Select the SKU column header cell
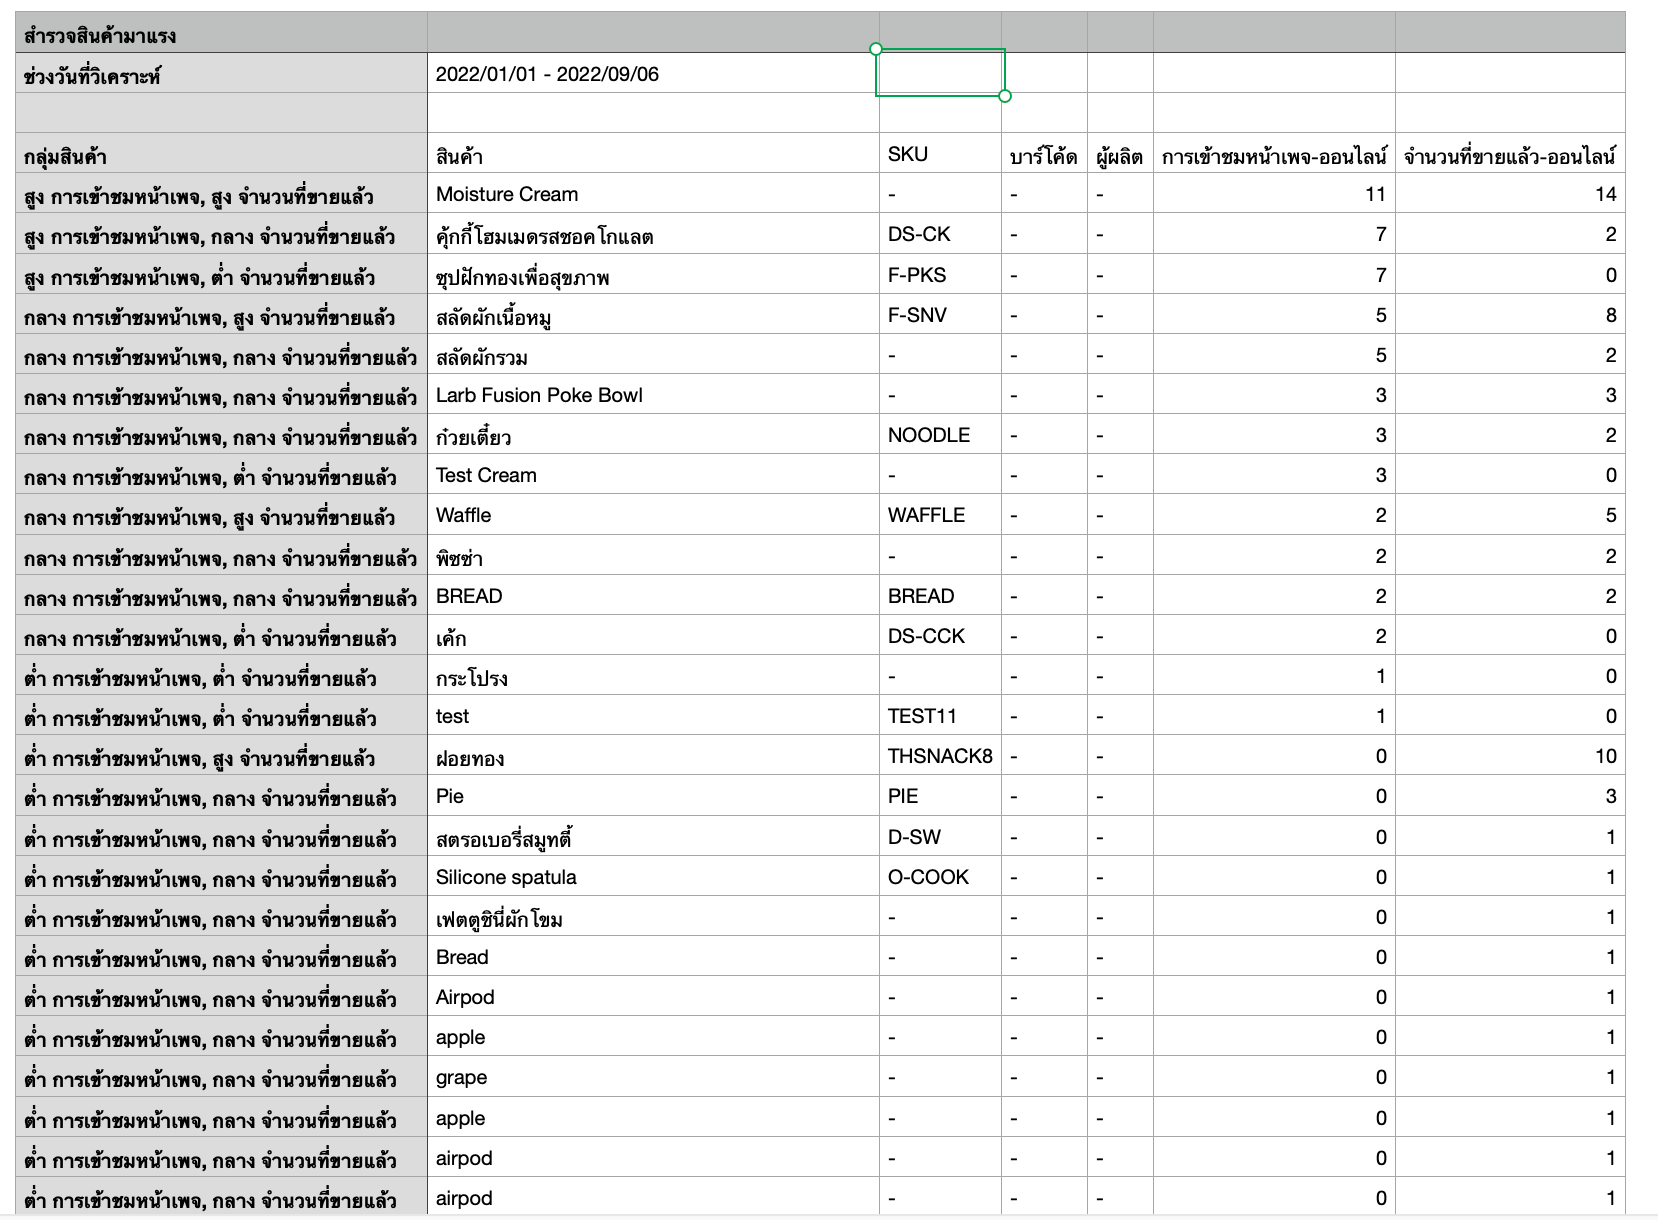The width and height of the screenshot is (1658, 1220). tap(941, 154)
